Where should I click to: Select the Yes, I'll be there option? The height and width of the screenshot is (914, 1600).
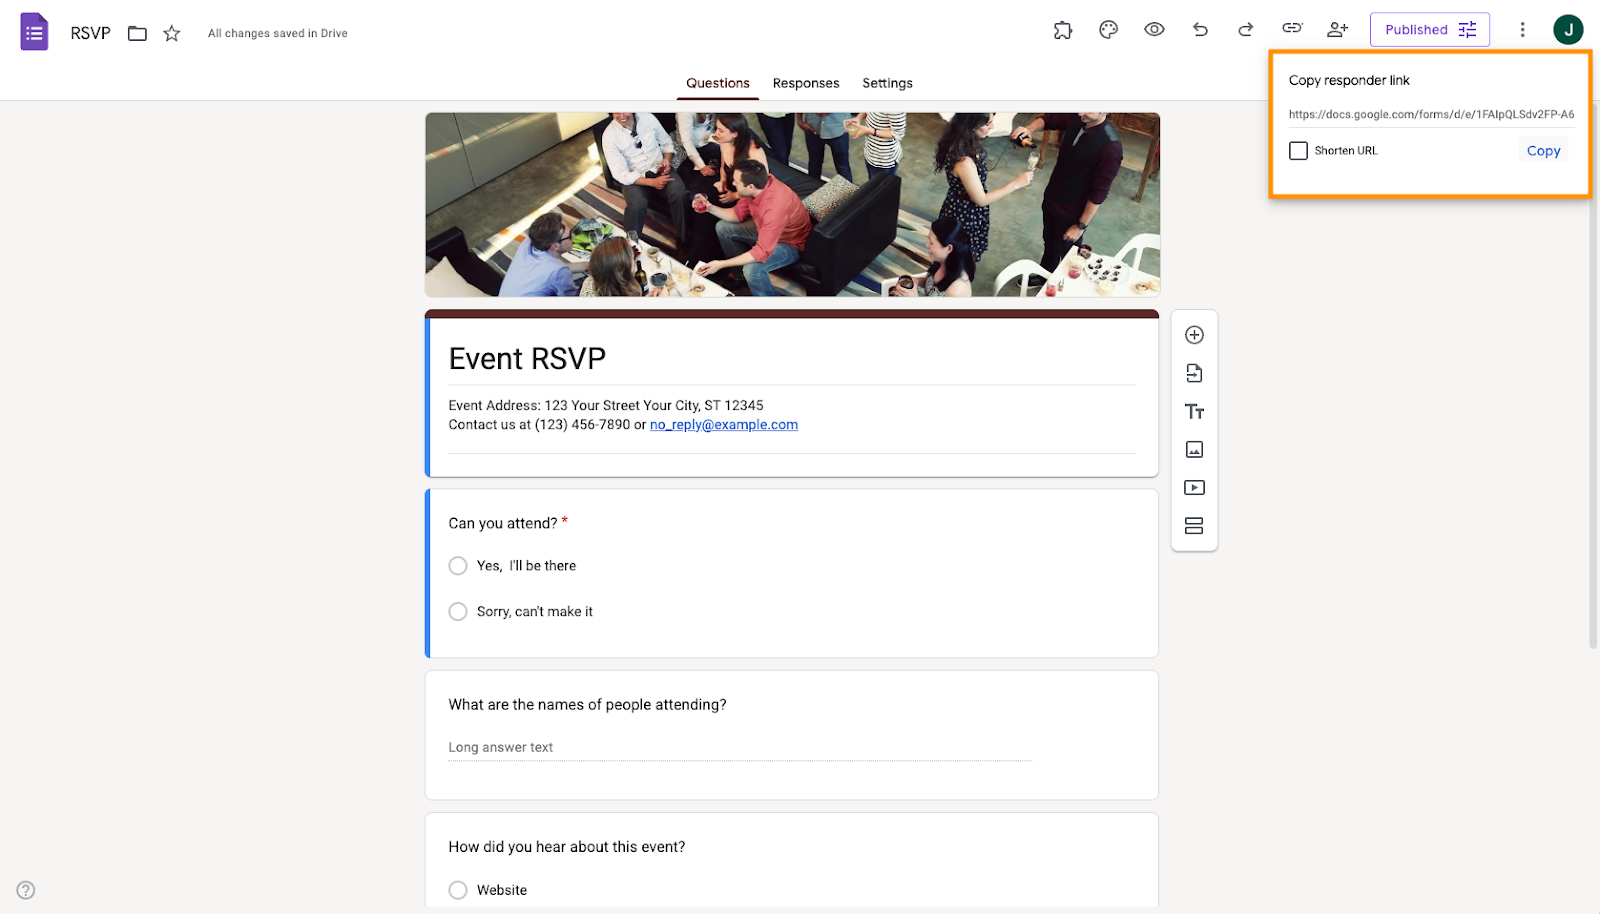point(457,565)
